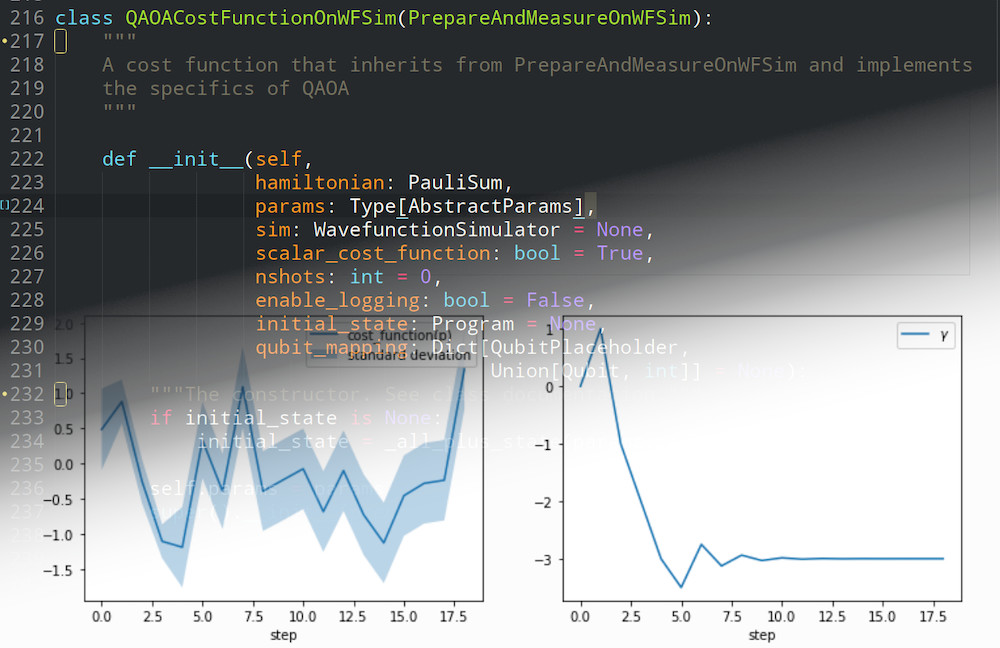Screen dimensions: 1000x648
Task: Click the γ legend box in right plot
Action: pos(926,337)
